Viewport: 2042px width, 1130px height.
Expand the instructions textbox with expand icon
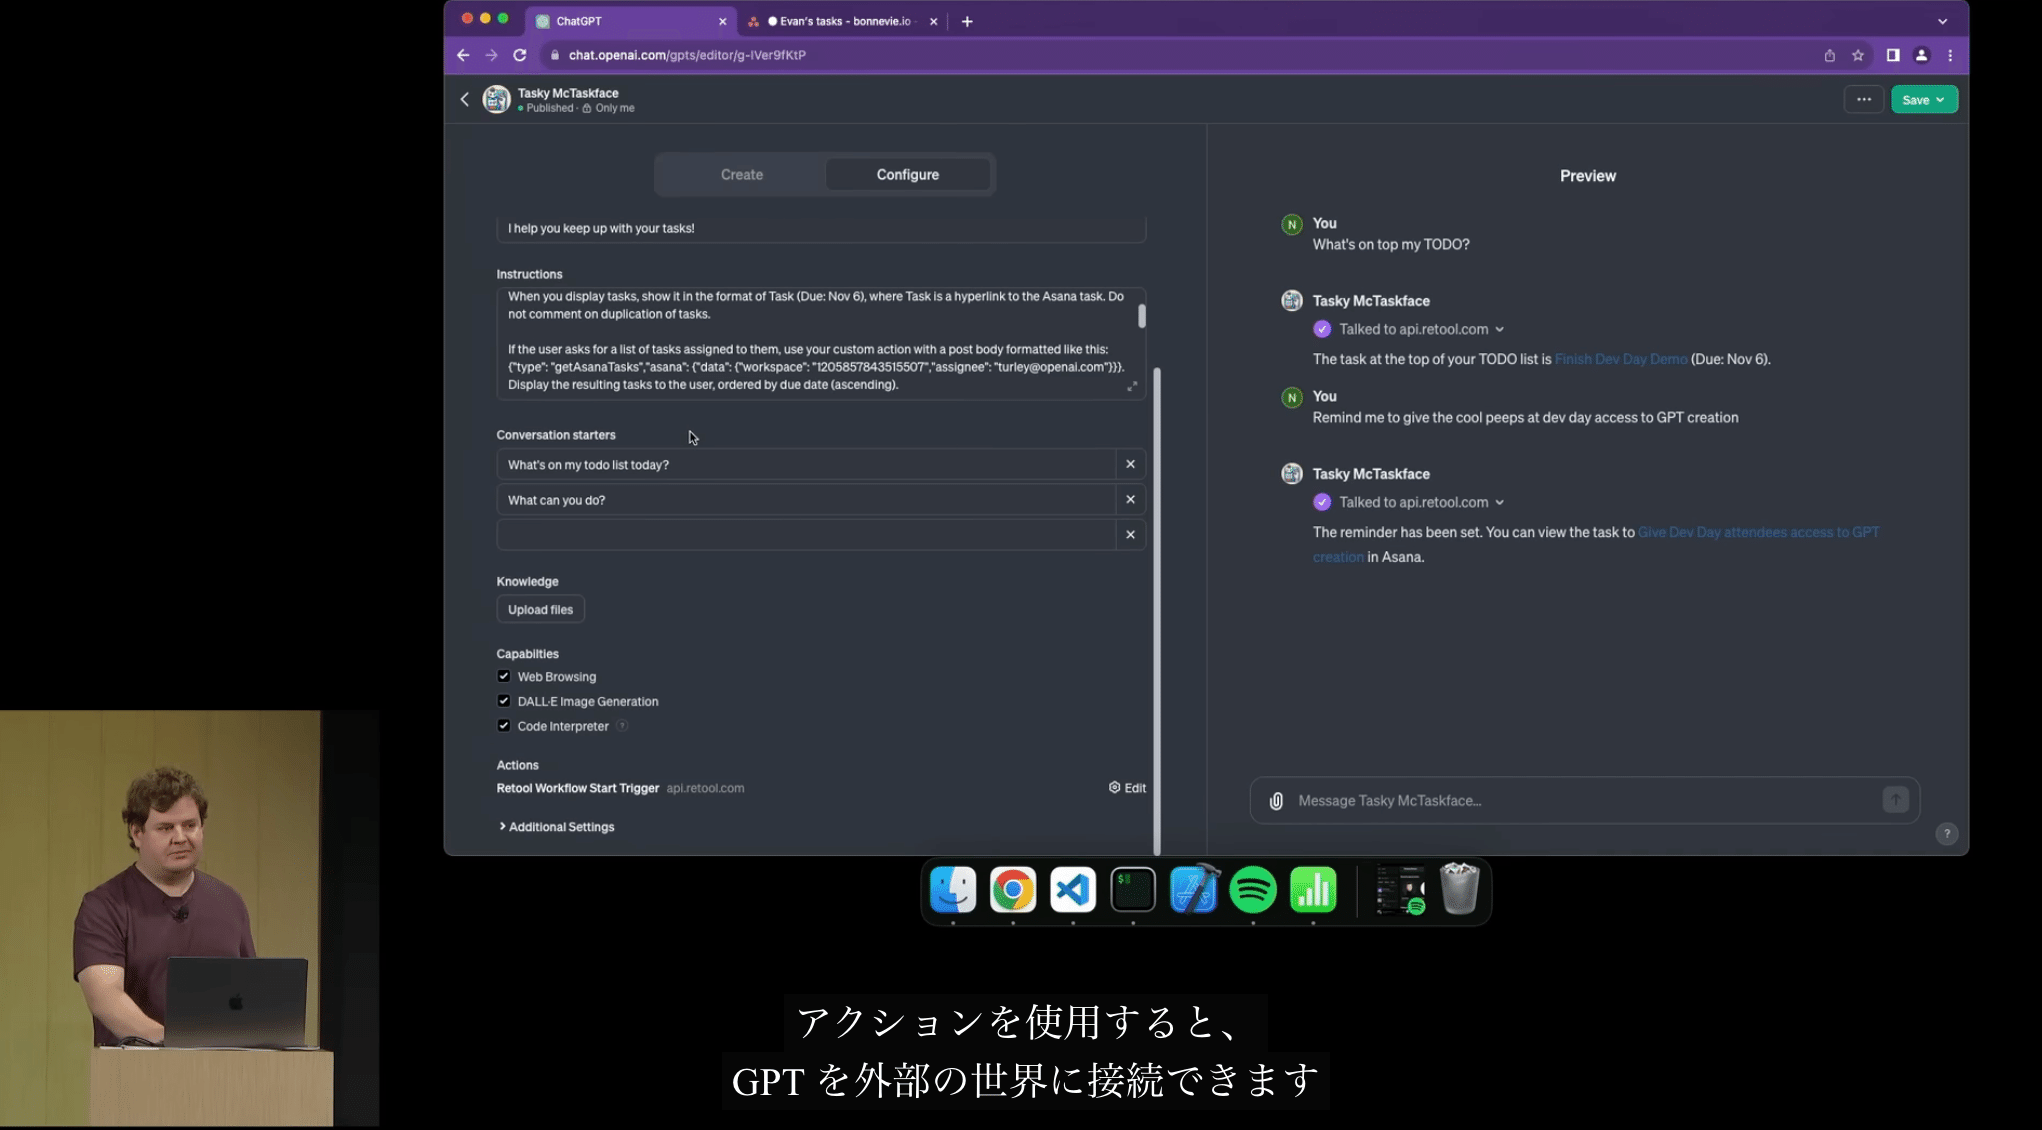click(1132, 386)
